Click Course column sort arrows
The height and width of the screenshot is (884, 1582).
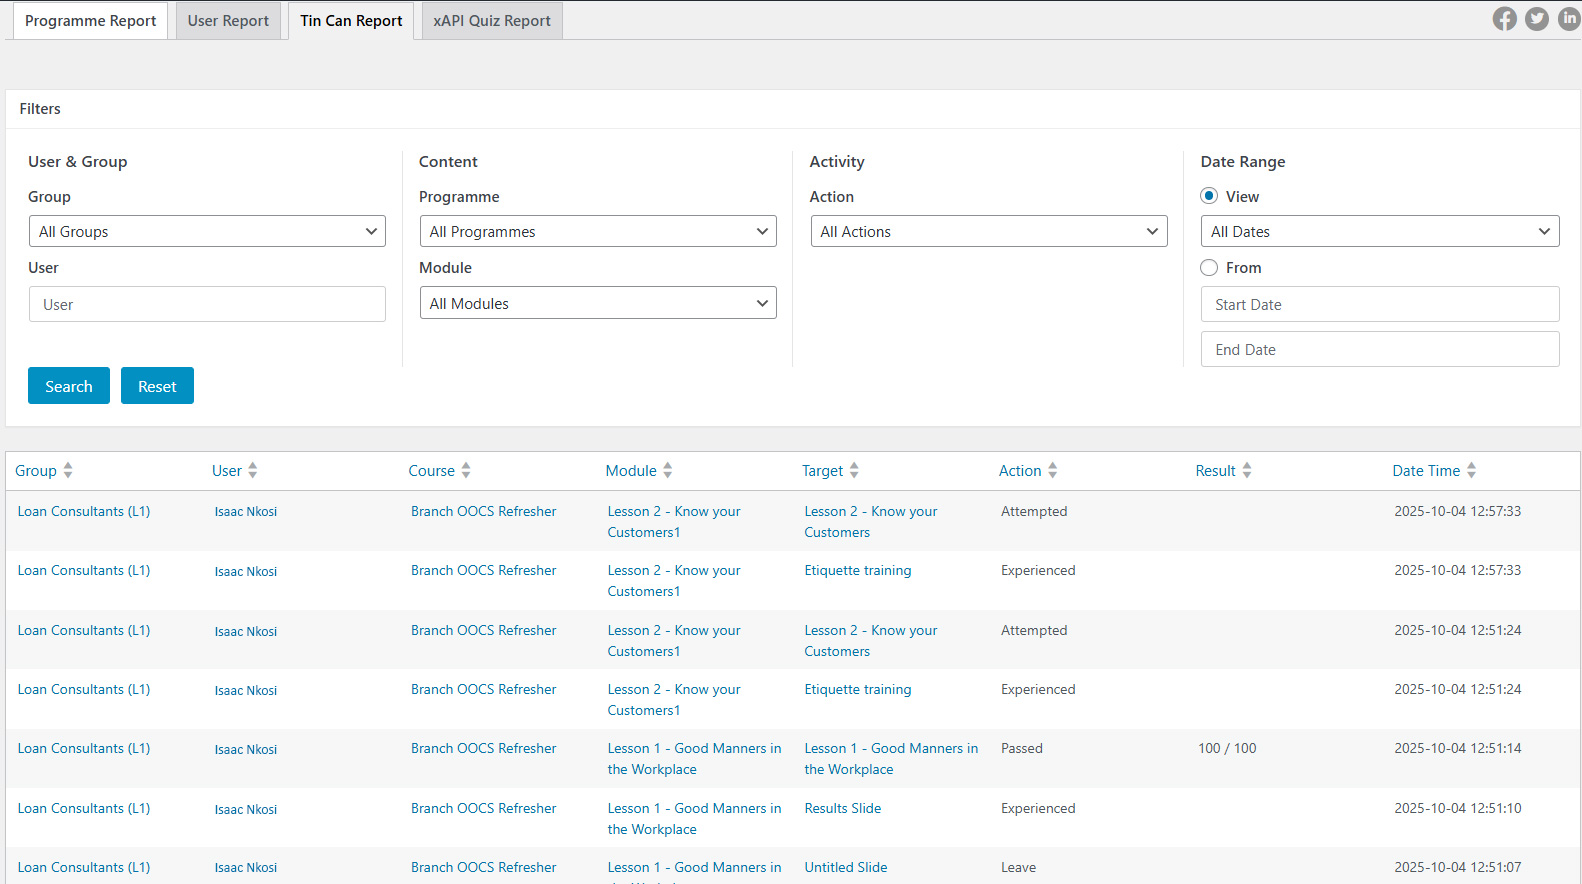(x=466, y=471)
